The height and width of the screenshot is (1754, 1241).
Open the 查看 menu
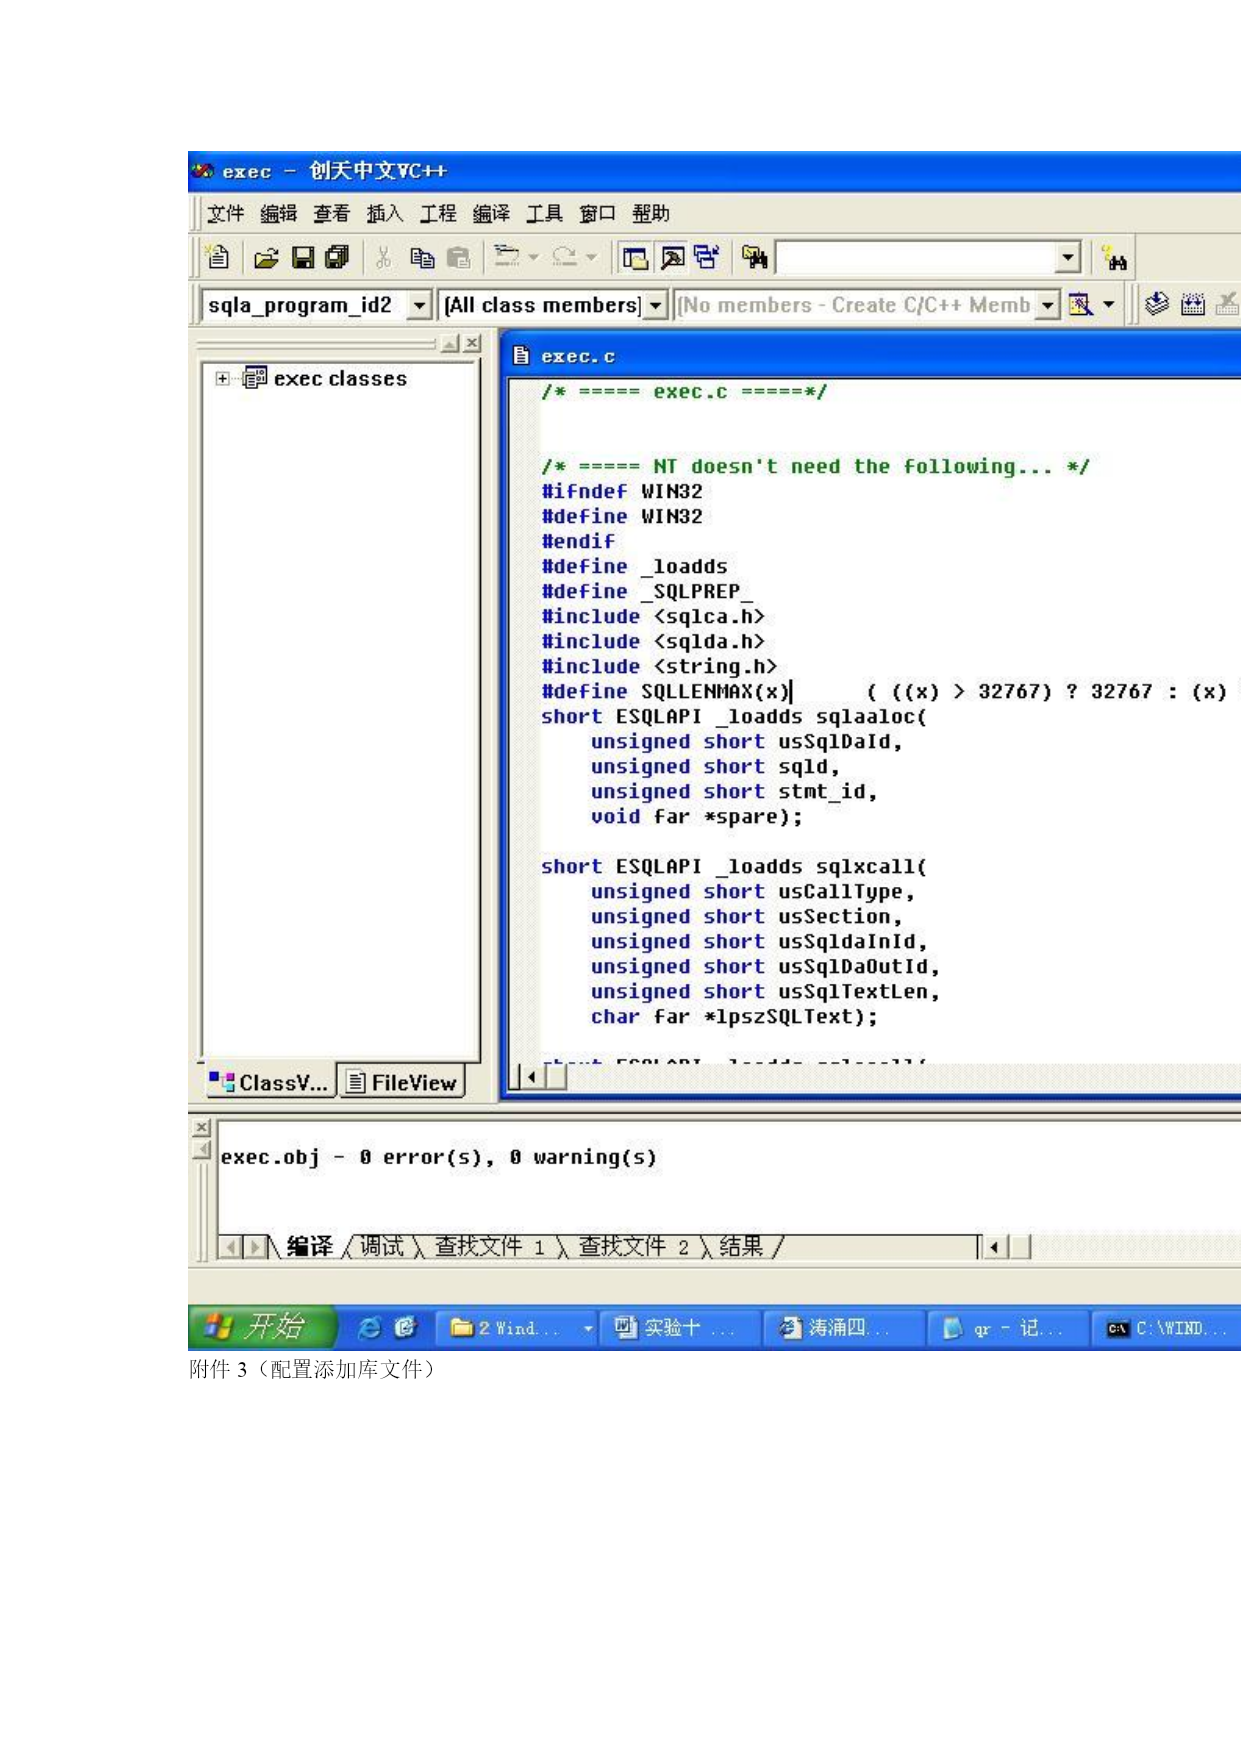coord(332,213)
